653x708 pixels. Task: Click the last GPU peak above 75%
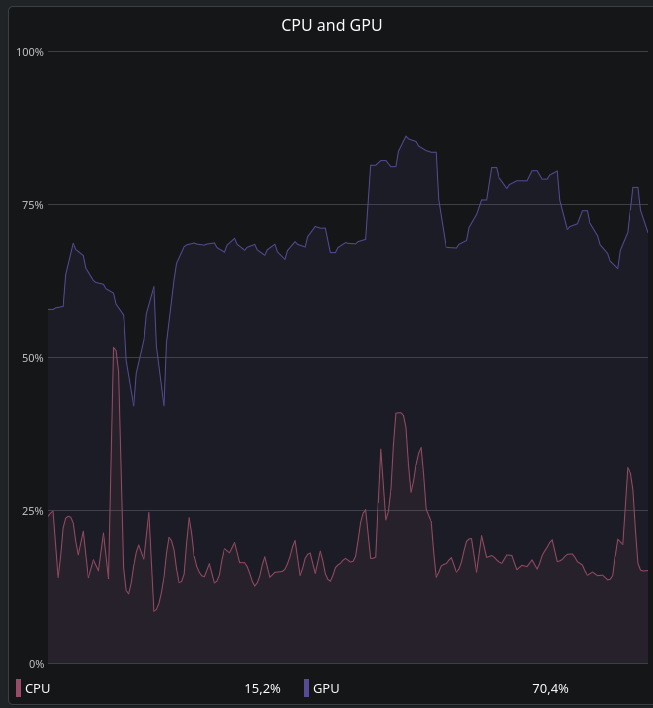pyautogui.click(x=635, y=187)
